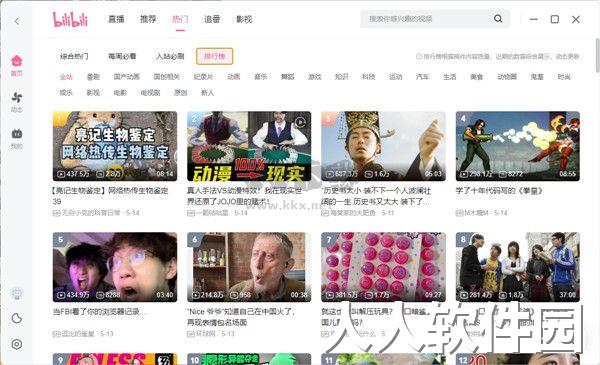Filter ranking by 国产动画
The image size is (600, 365).
point(127,77)
